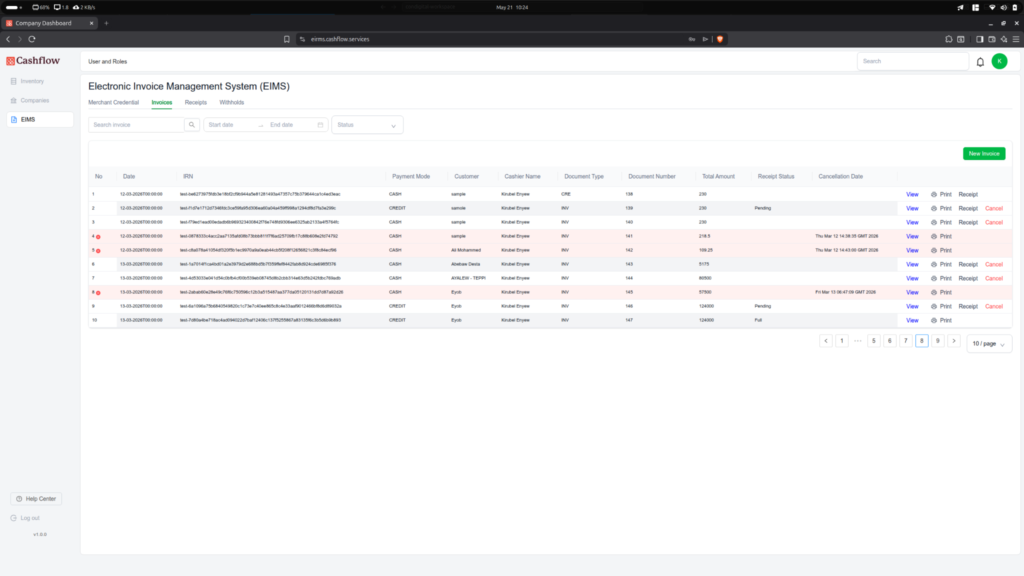Click the printer icon for document 147

(x=934, y=321)
